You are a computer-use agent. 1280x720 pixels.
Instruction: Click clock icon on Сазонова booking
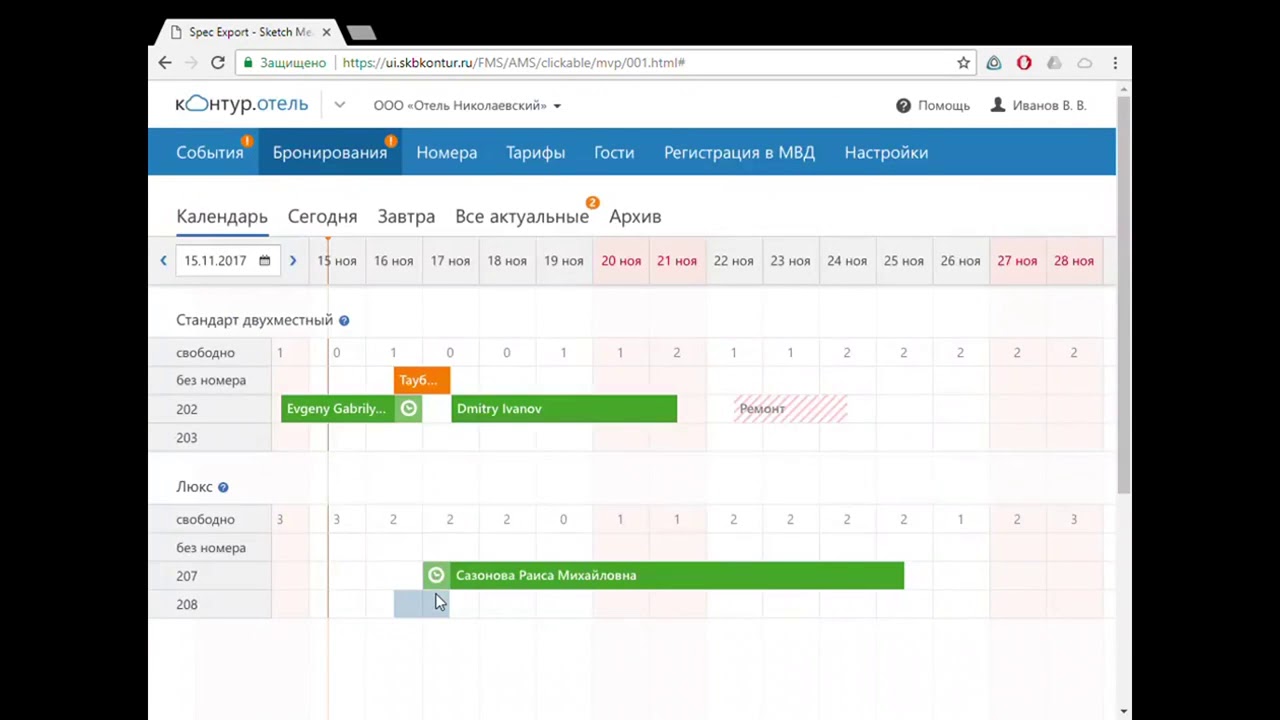click(436, 575)
